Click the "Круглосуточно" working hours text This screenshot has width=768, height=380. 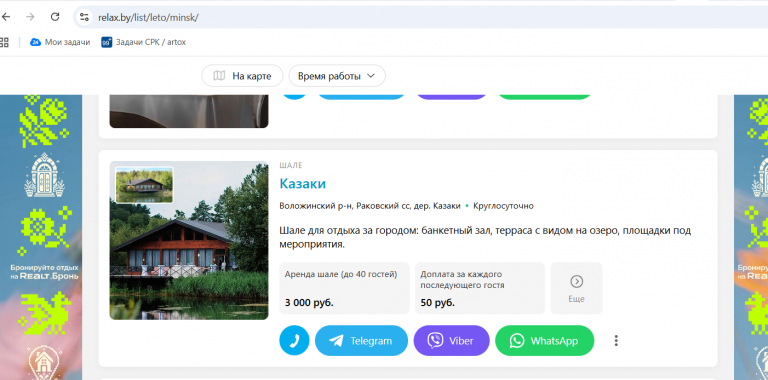point(503,206)
